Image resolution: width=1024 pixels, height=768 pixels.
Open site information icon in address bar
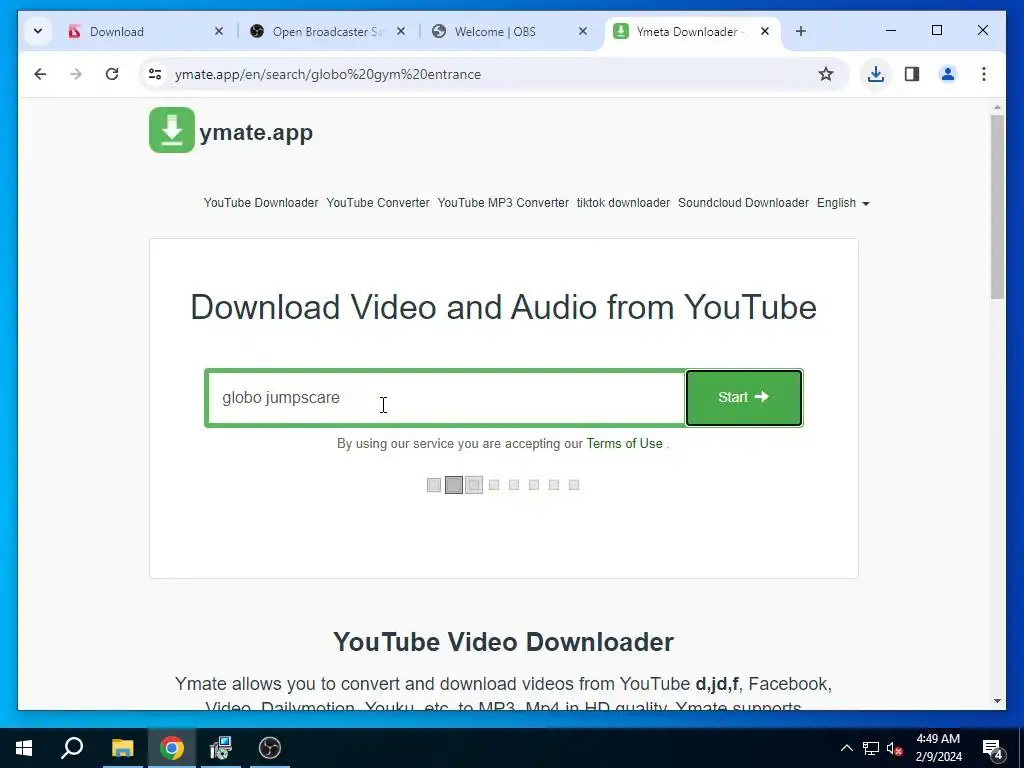tap(155, 74)
